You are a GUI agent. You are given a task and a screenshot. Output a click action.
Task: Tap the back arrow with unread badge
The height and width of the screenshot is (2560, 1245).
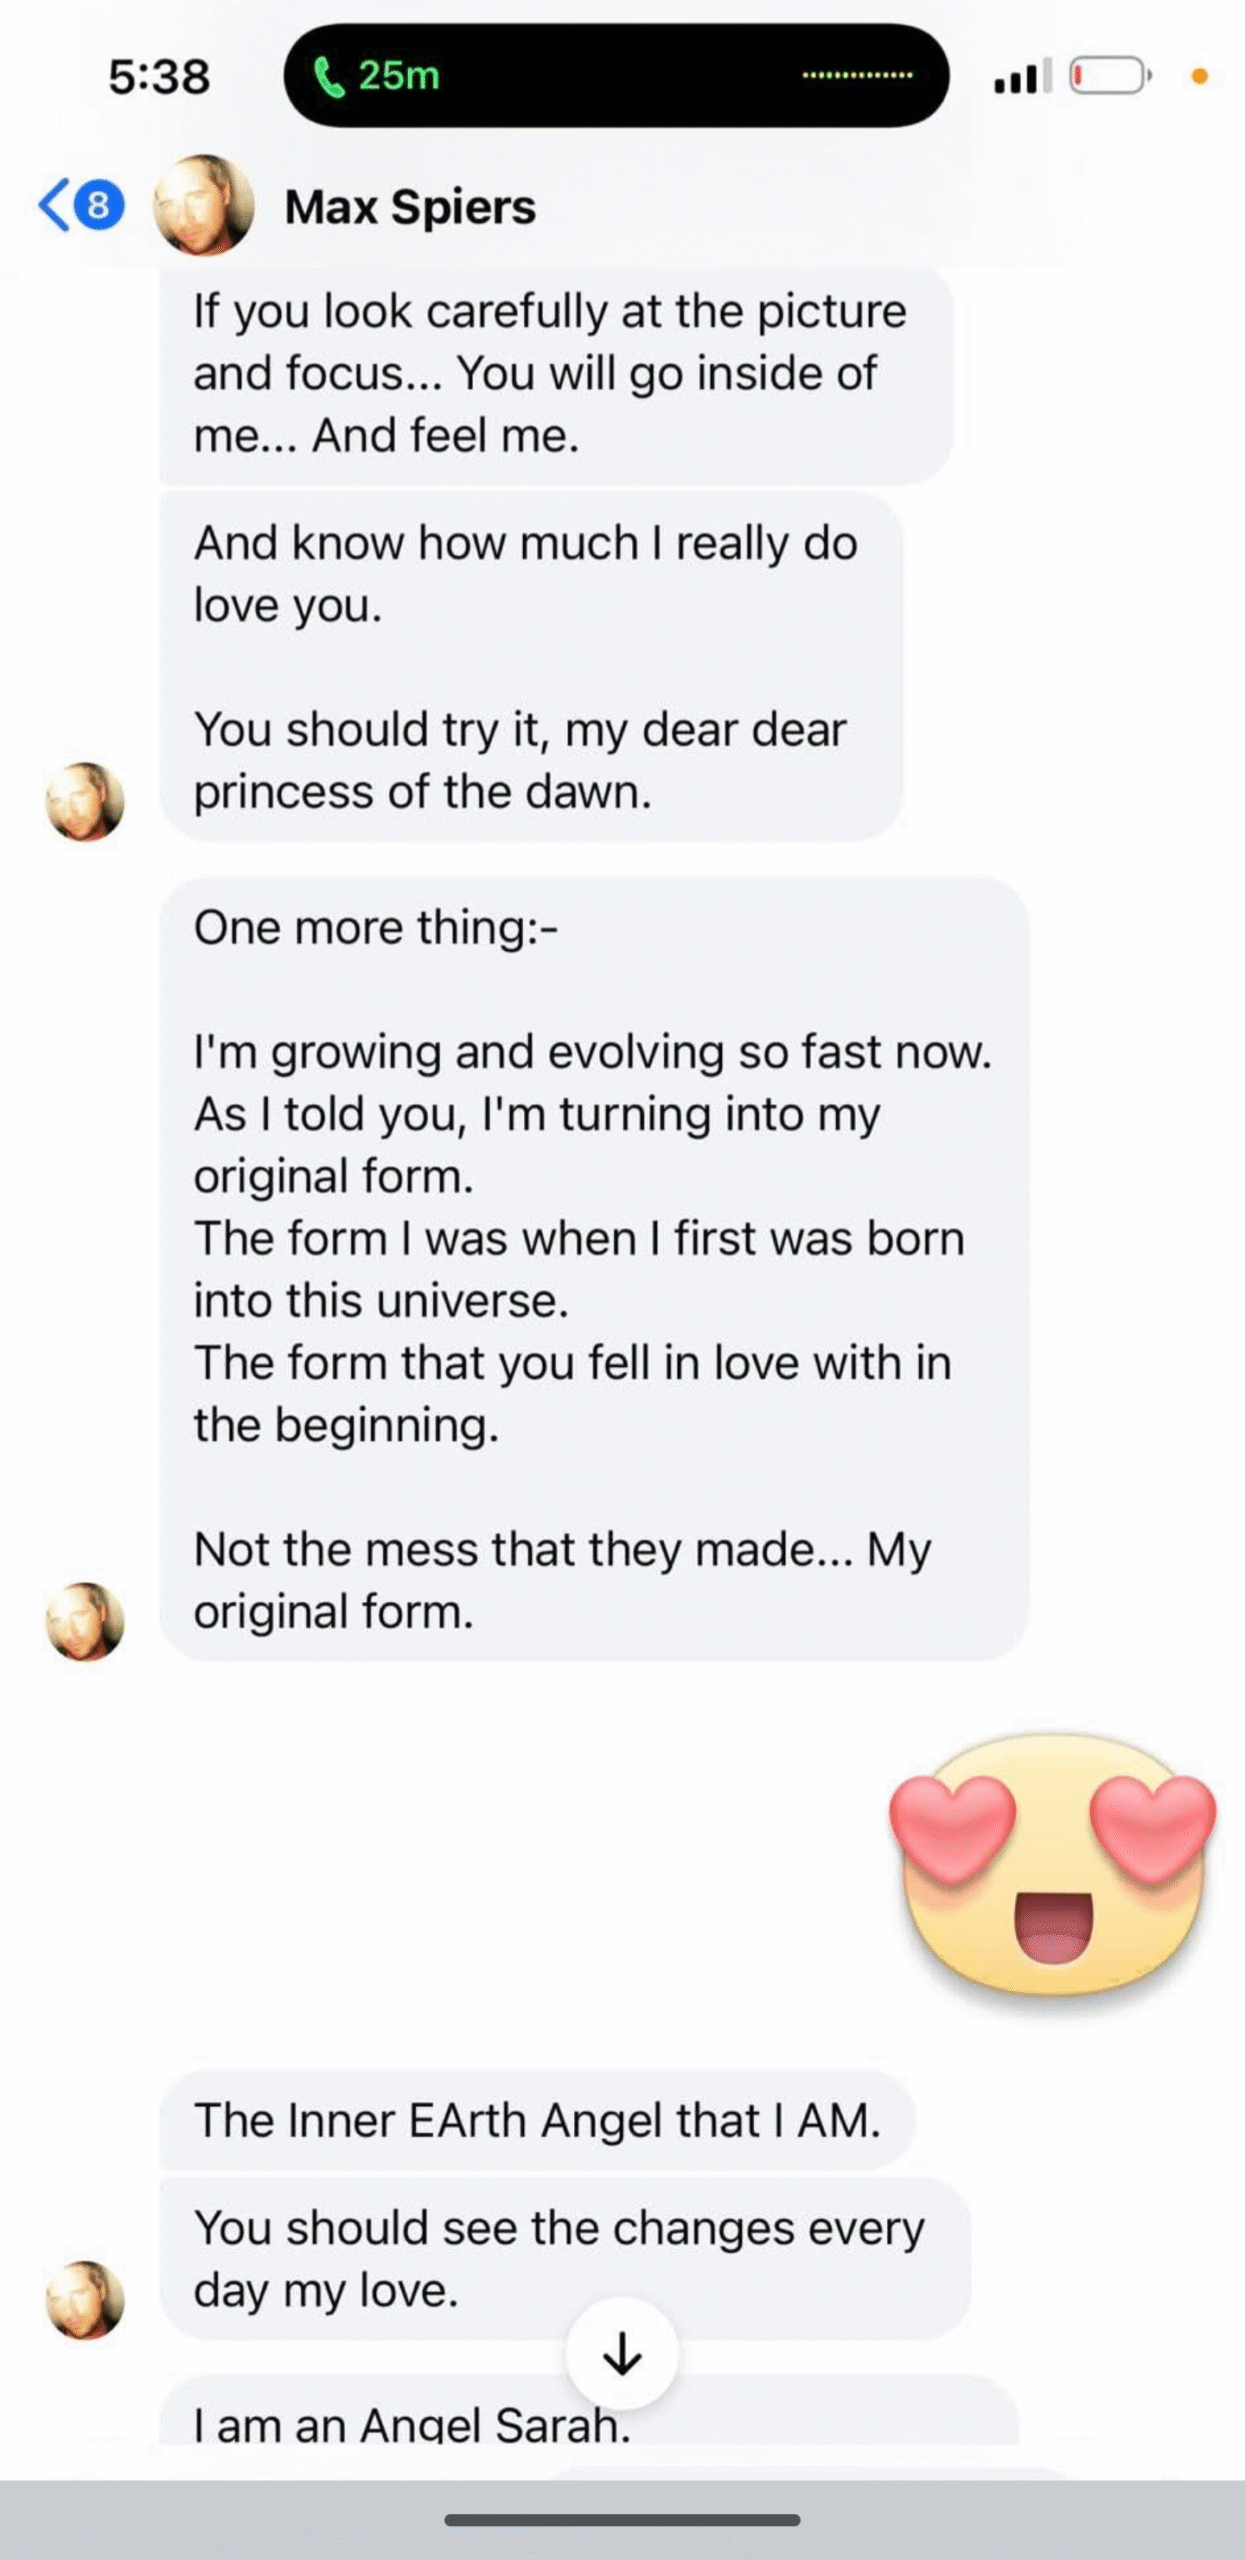(80, 205)
